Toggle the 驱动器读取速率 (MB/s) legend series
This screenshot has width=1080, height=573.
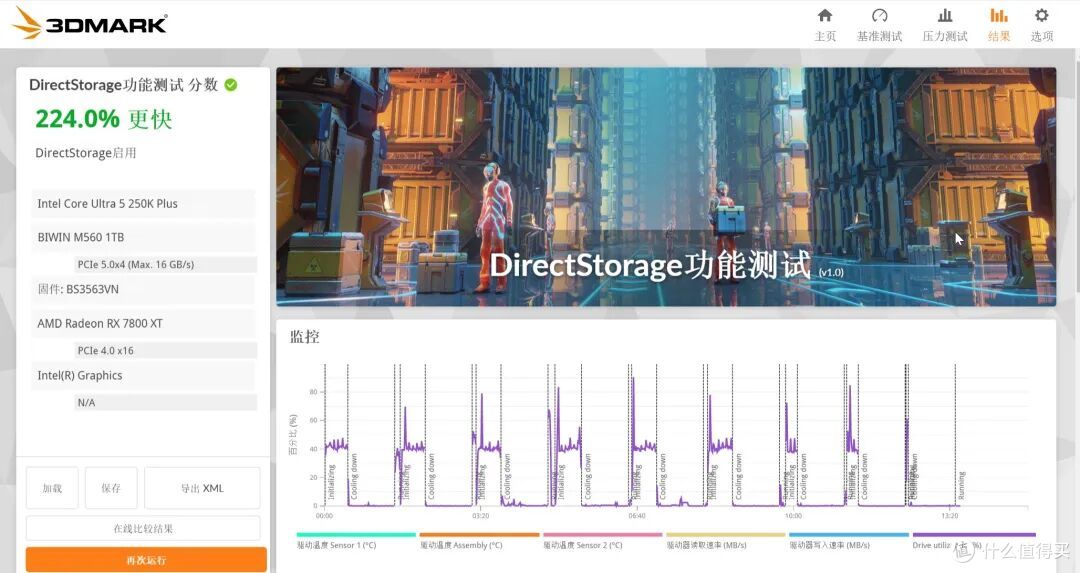[726, 541]
